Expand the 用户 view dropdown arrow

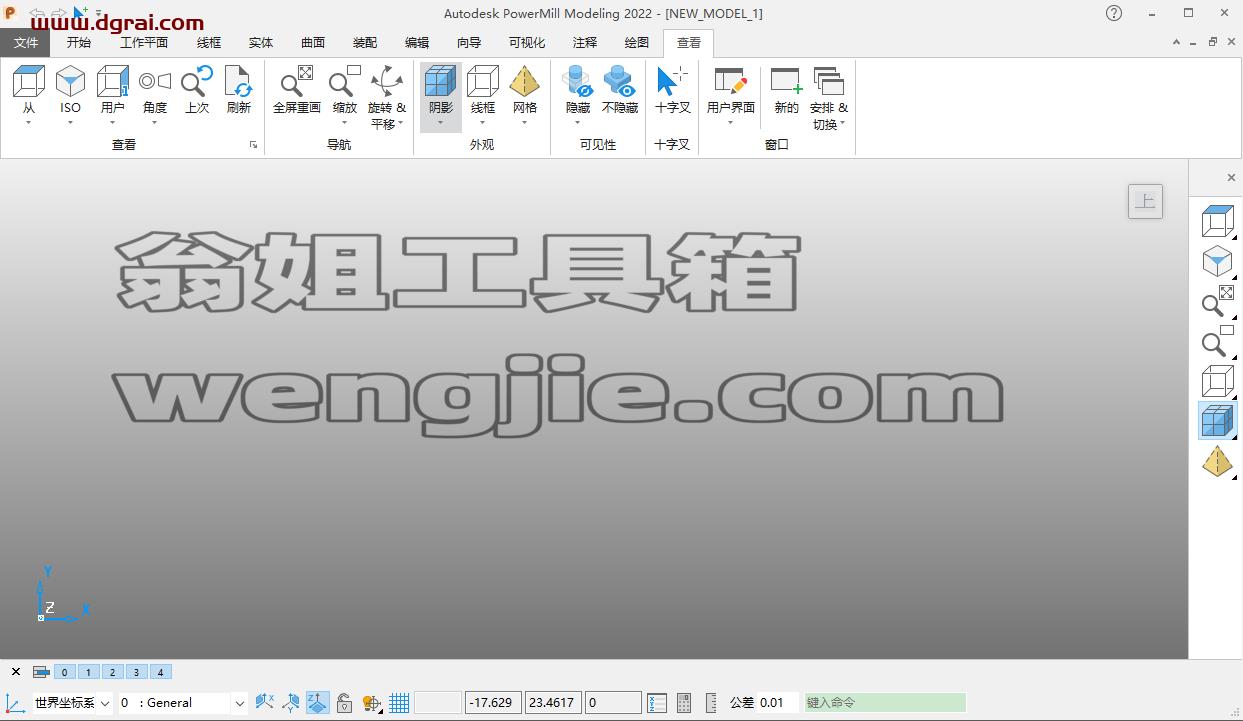point(112,123)
